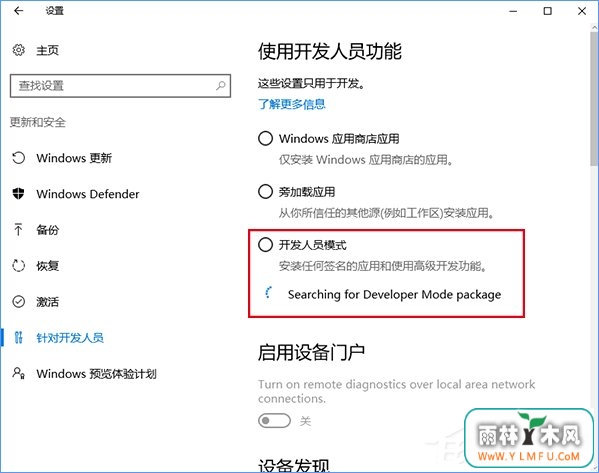This screenshot has height=473, width=599.
Task: Click the vertical scrollbar thumb
Action: point(594,99)
